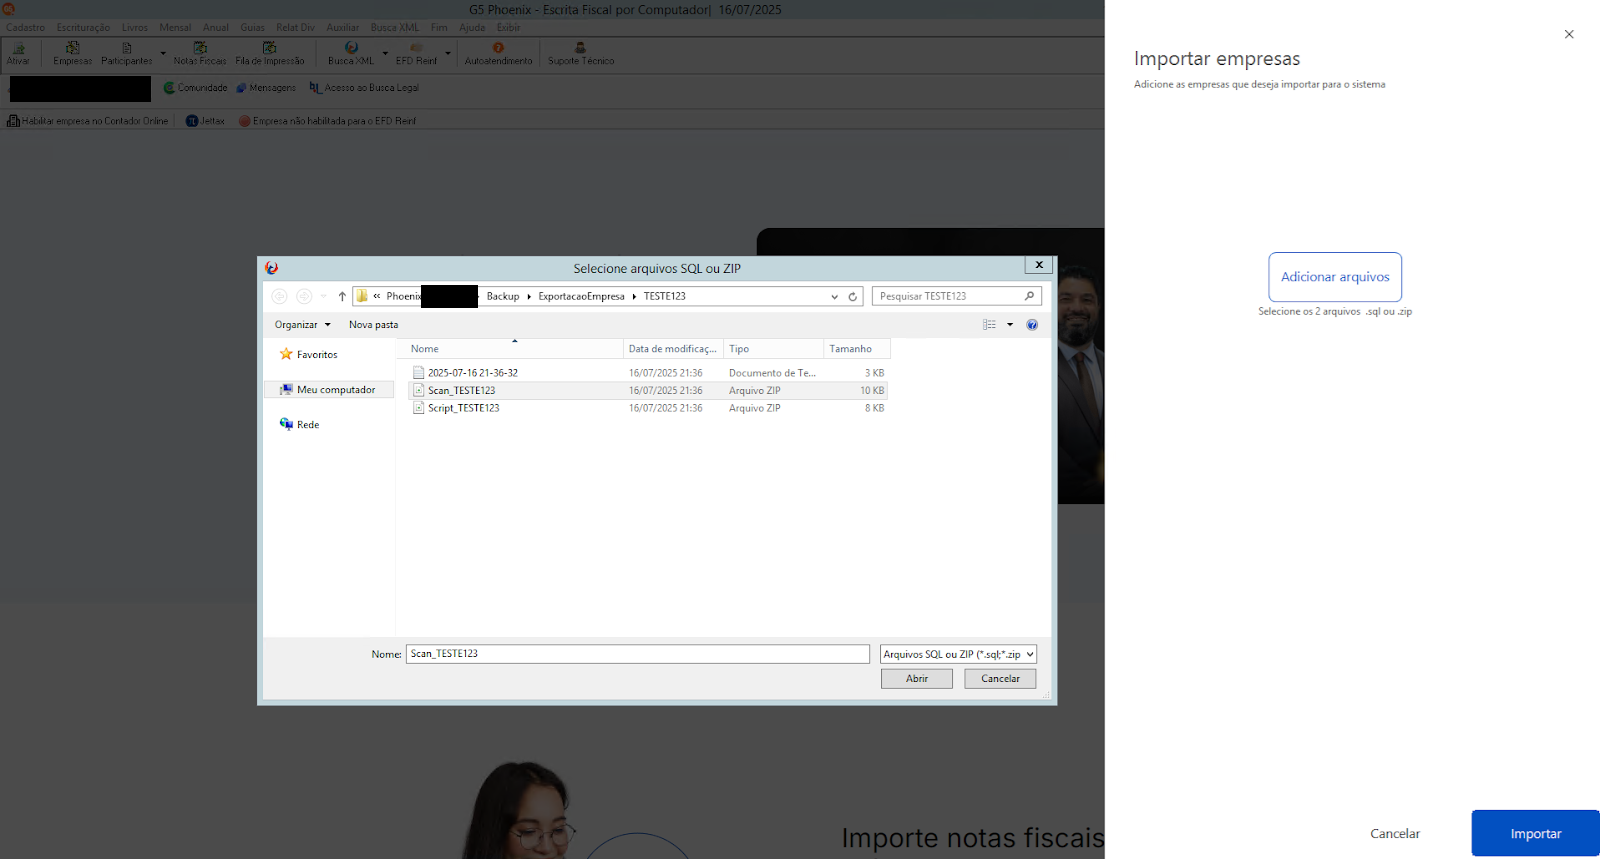Image resolution: width=1600 pixels, height=859 pixels.
Task: Sort by Data de modificação column
Action: (673, 349)
